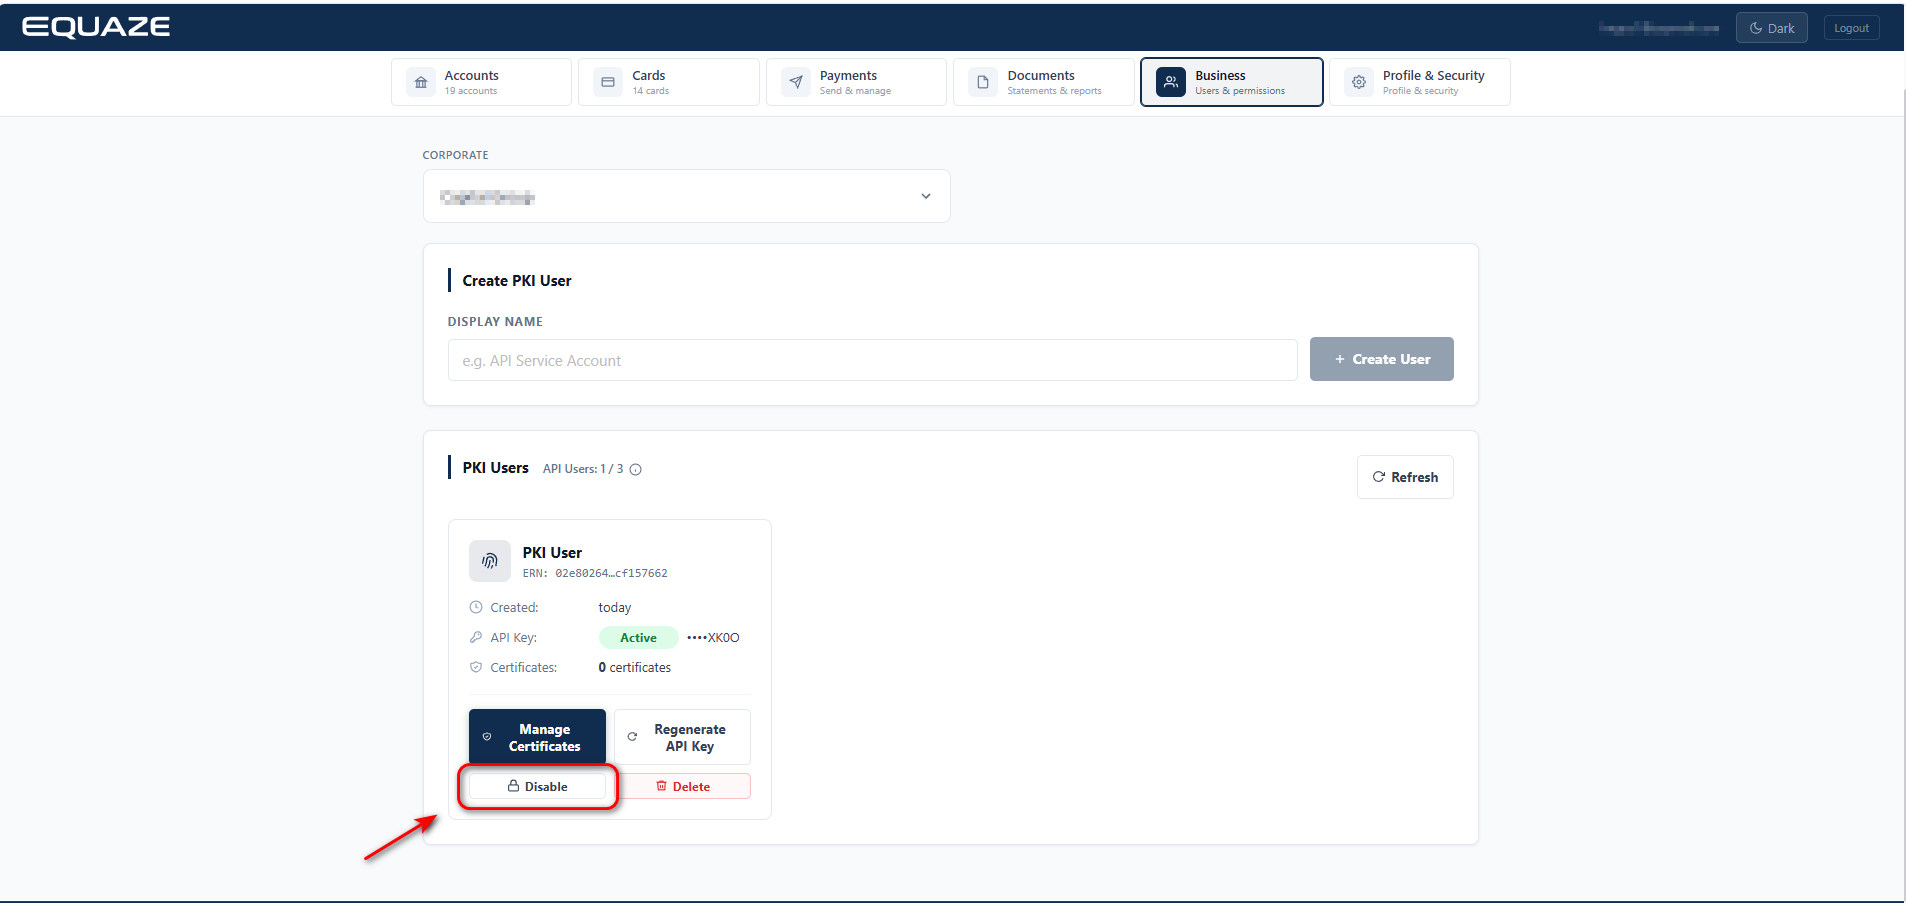
Task: Click the Payments paper plane icon
Action: coord(796,82)
